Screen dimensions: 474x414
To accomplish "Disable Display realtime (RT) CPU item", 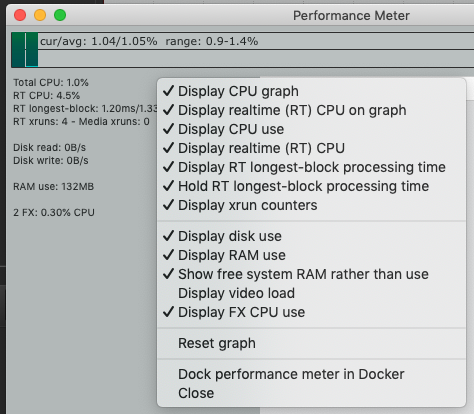I will [311, 148].
